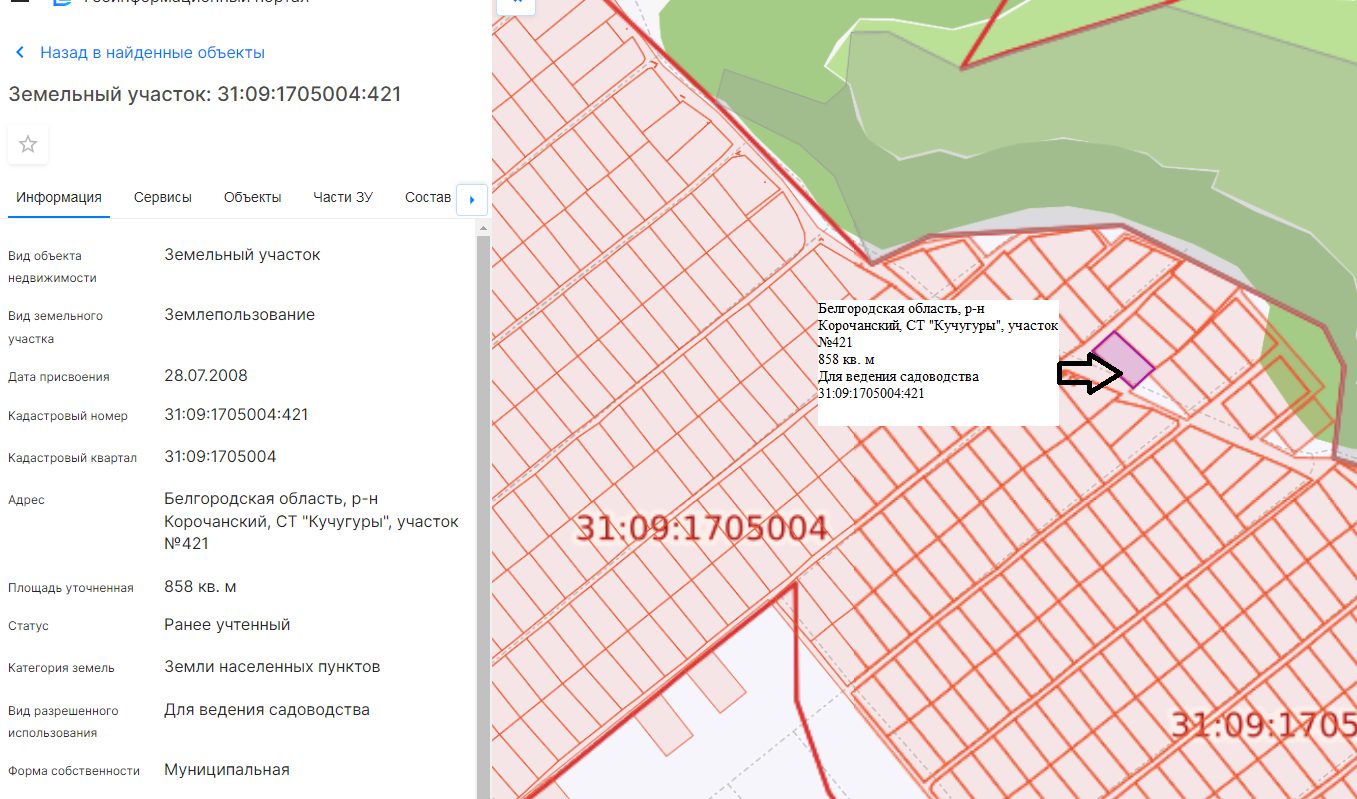Select the address value in the info panel

coord(311,521)
